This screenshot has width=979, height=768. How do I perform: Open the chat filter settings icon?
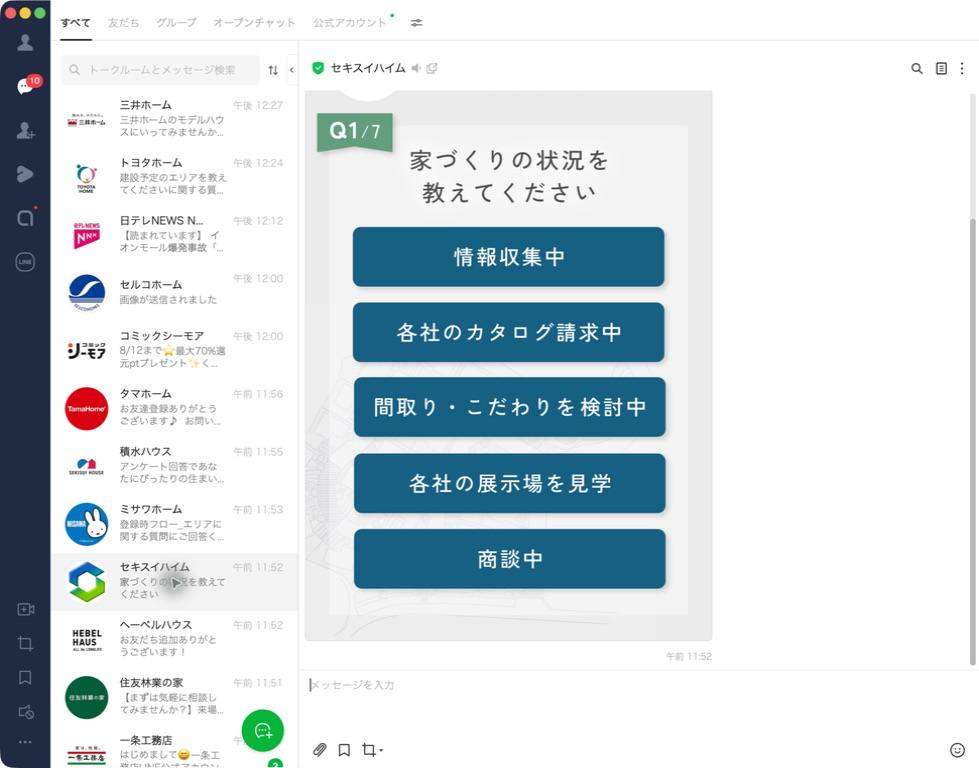tap(416, 22)
